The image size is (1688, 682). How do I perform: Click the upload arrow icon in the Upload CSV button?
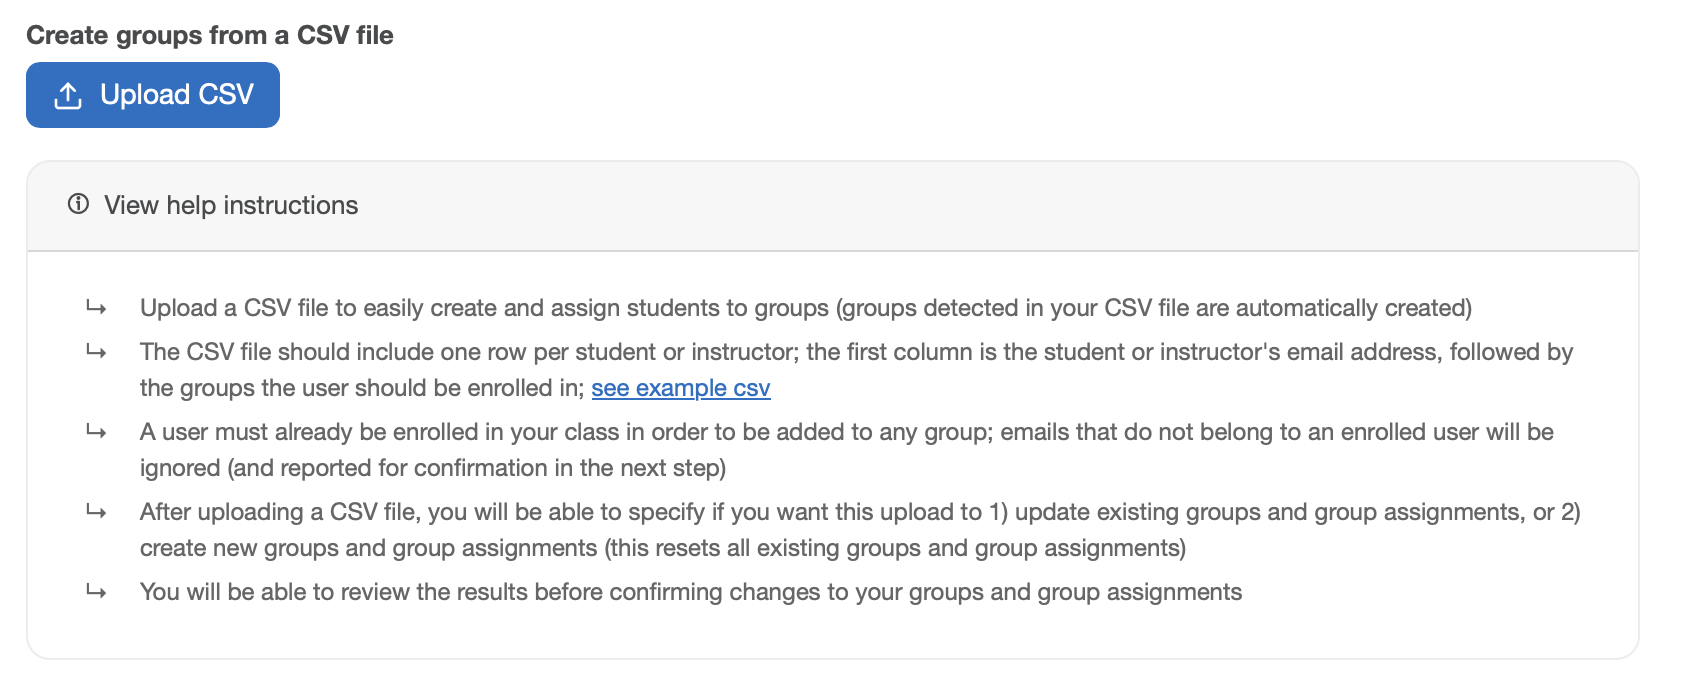(x=68, y=96)
